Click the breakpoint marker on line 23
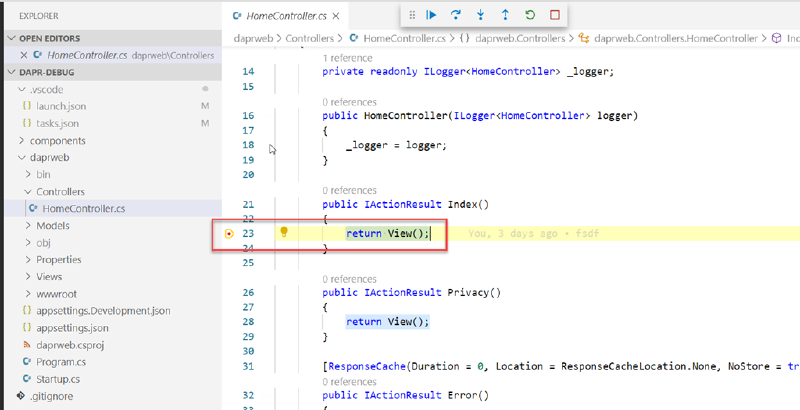800x410 pixels. (x=230, y=234)
